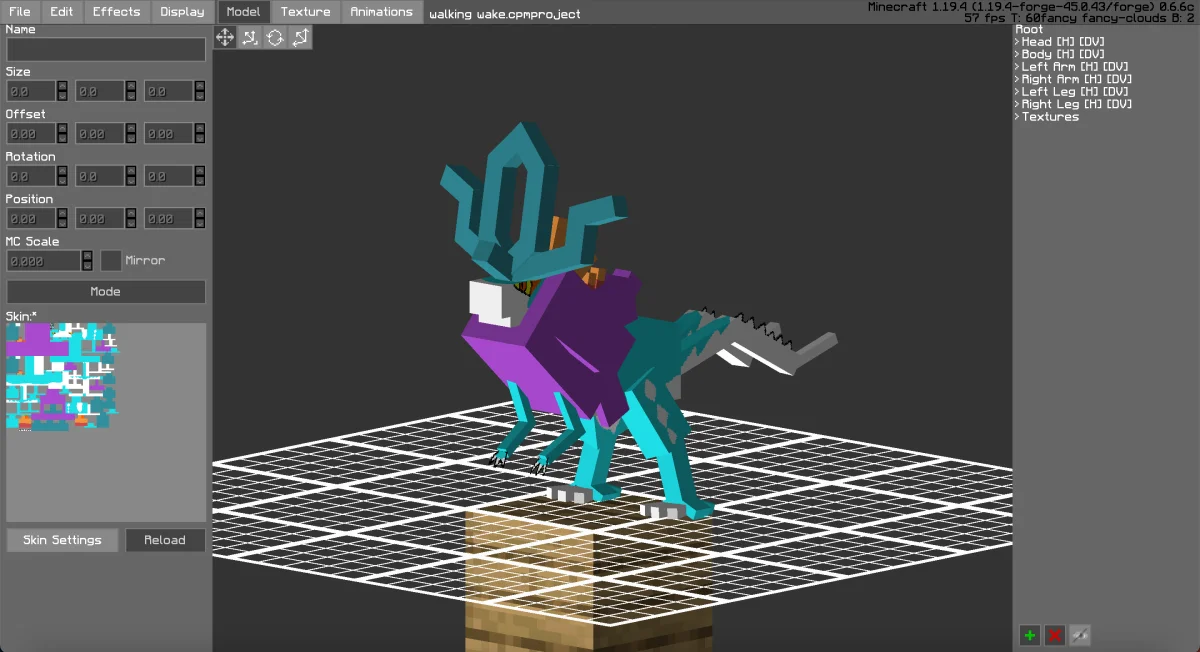Viewport: 1200px width, 652px height.
Task: Expand the Left Leg node arrow
Action: click(1018, 92)
